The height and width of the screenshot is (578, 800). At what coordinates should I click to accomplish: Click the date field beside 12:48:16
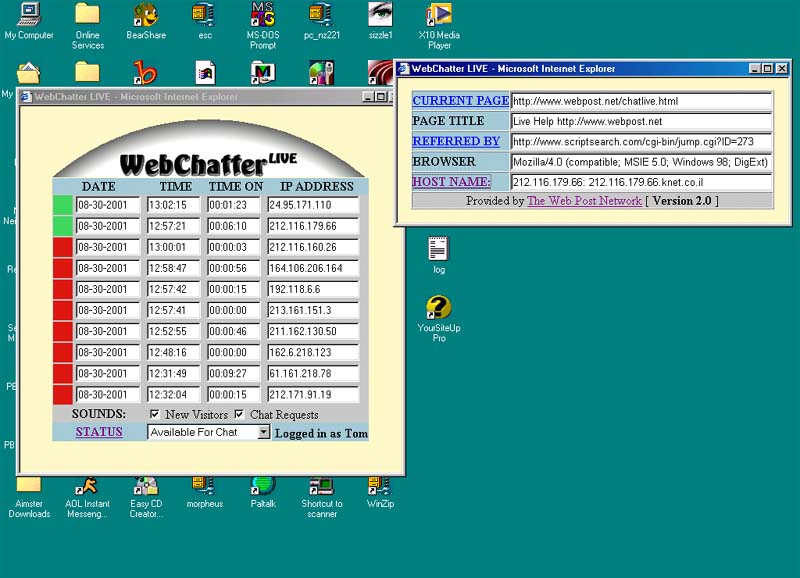coord(108,353)
